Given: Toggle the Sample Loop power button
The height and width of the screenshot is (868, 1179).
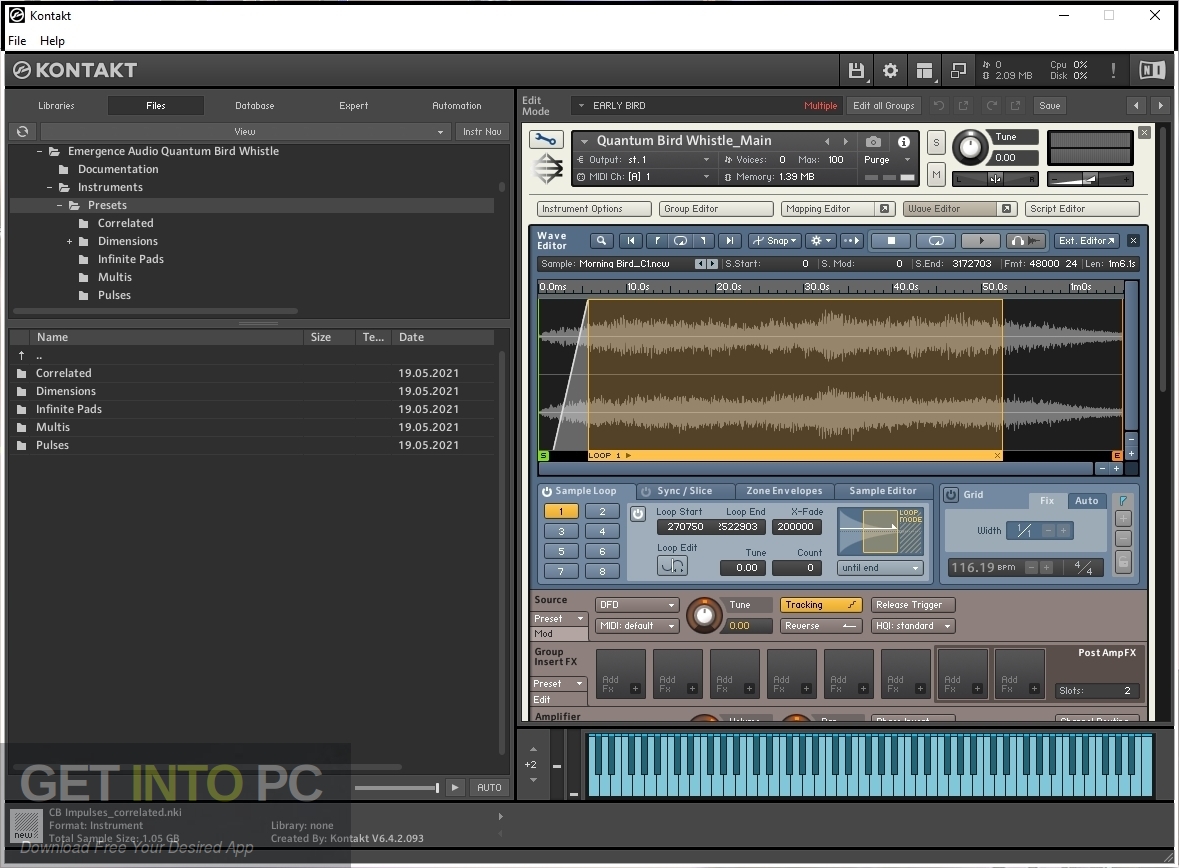Looking at the screenshot, I should (x=547, y=491).
